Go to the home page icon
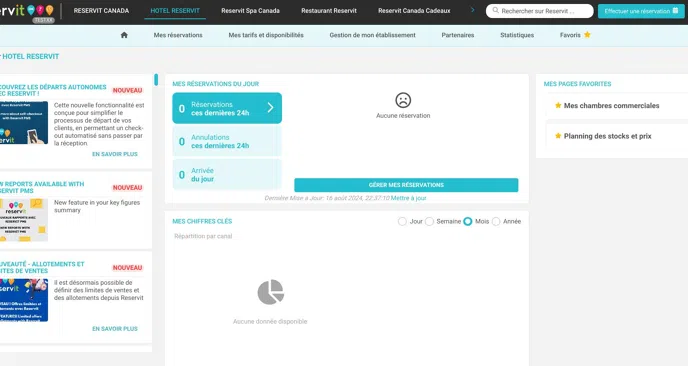 coord(124,35)
